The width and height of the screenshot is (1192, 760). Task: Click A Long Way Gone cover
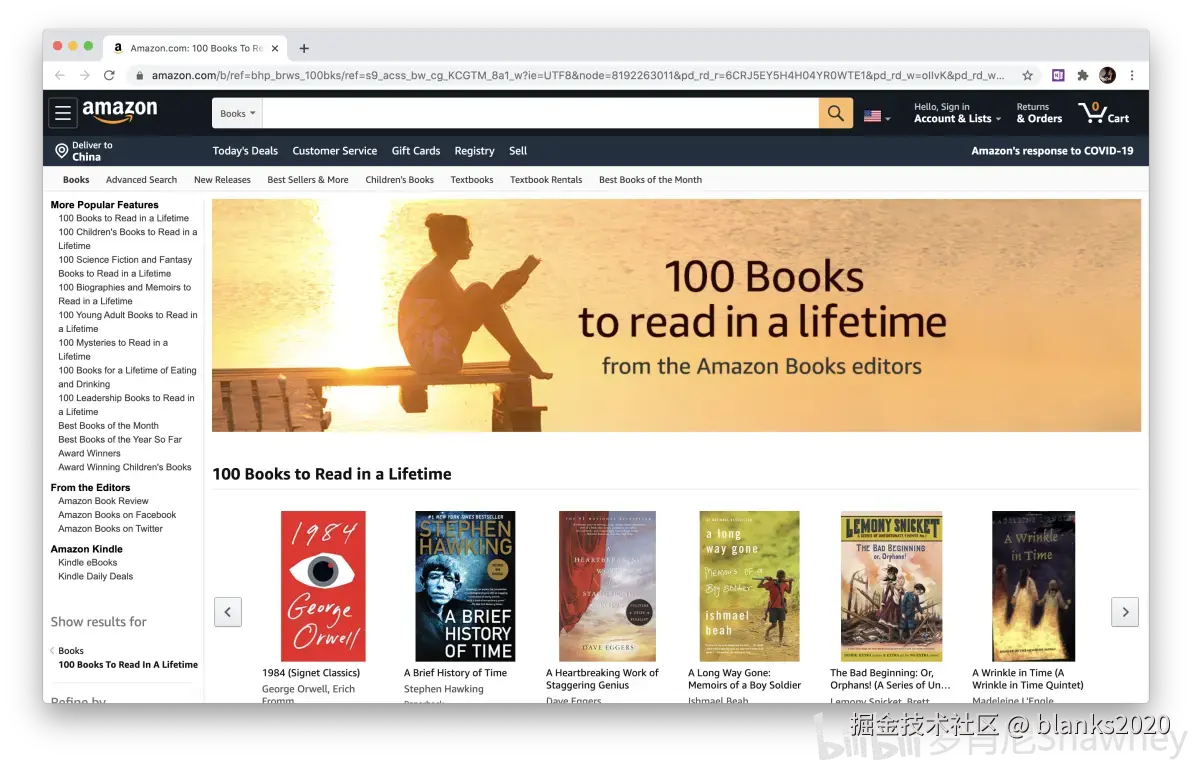tap(750, 586)
